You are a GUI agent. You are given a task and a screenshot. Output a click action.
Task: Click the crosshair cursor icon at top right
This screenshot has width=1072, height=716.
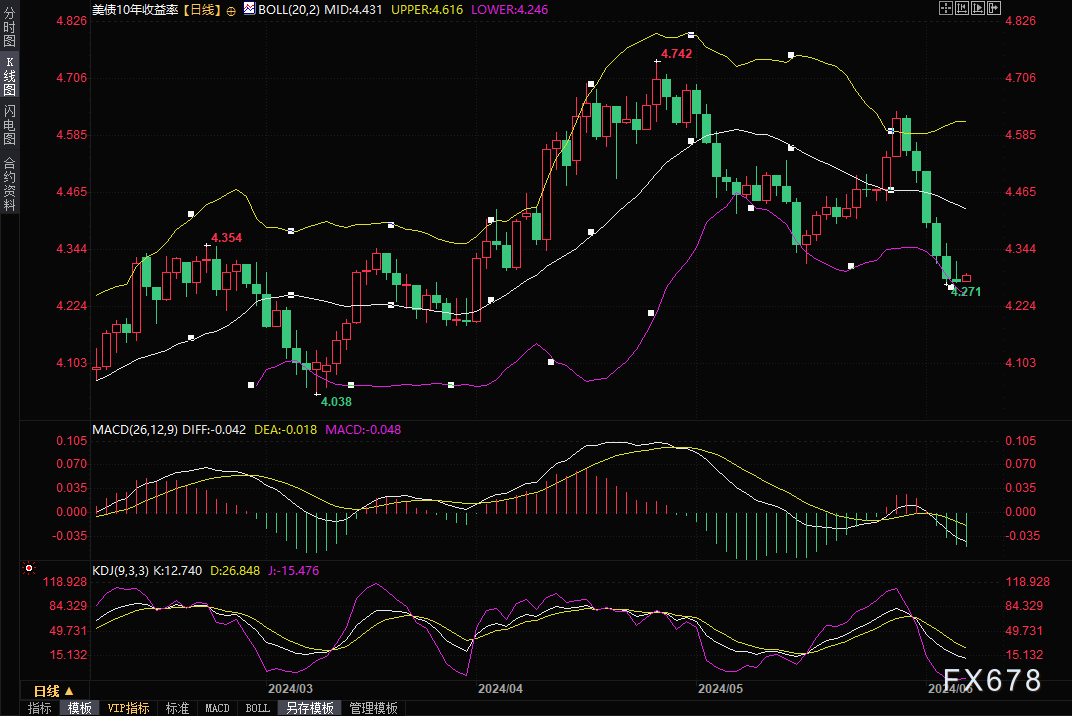[x=946, y=8]
